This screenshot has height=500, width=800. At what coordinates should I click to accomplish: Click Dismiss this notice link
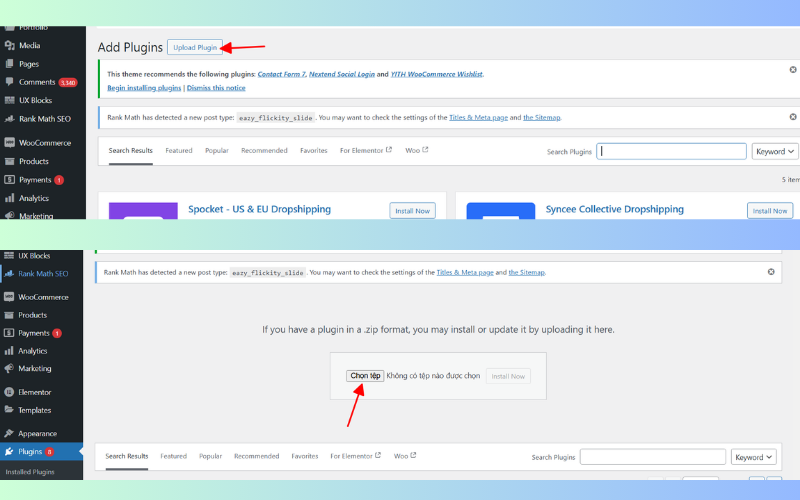coord(216,88)
